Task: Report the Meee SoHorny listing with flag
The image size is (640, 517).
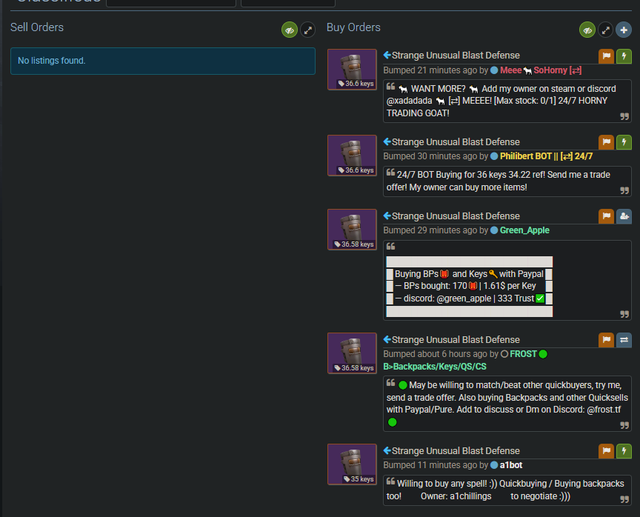Action: coord(607,56)
